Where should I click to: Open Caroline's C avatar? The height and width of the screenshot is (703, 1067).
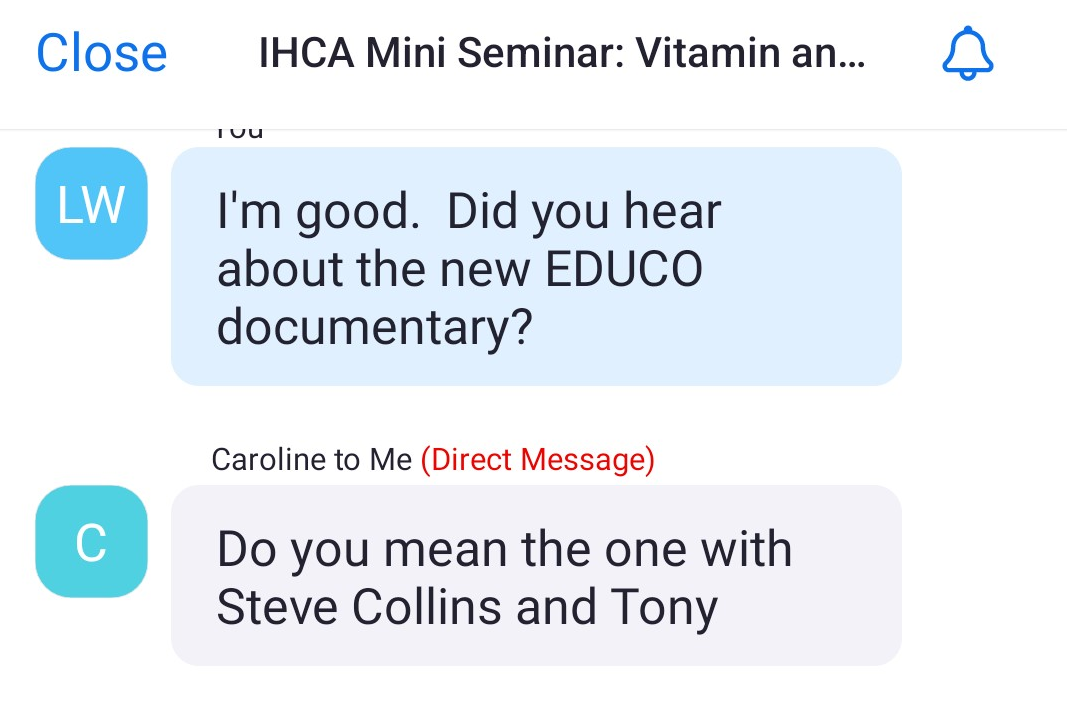pos(91,541)
